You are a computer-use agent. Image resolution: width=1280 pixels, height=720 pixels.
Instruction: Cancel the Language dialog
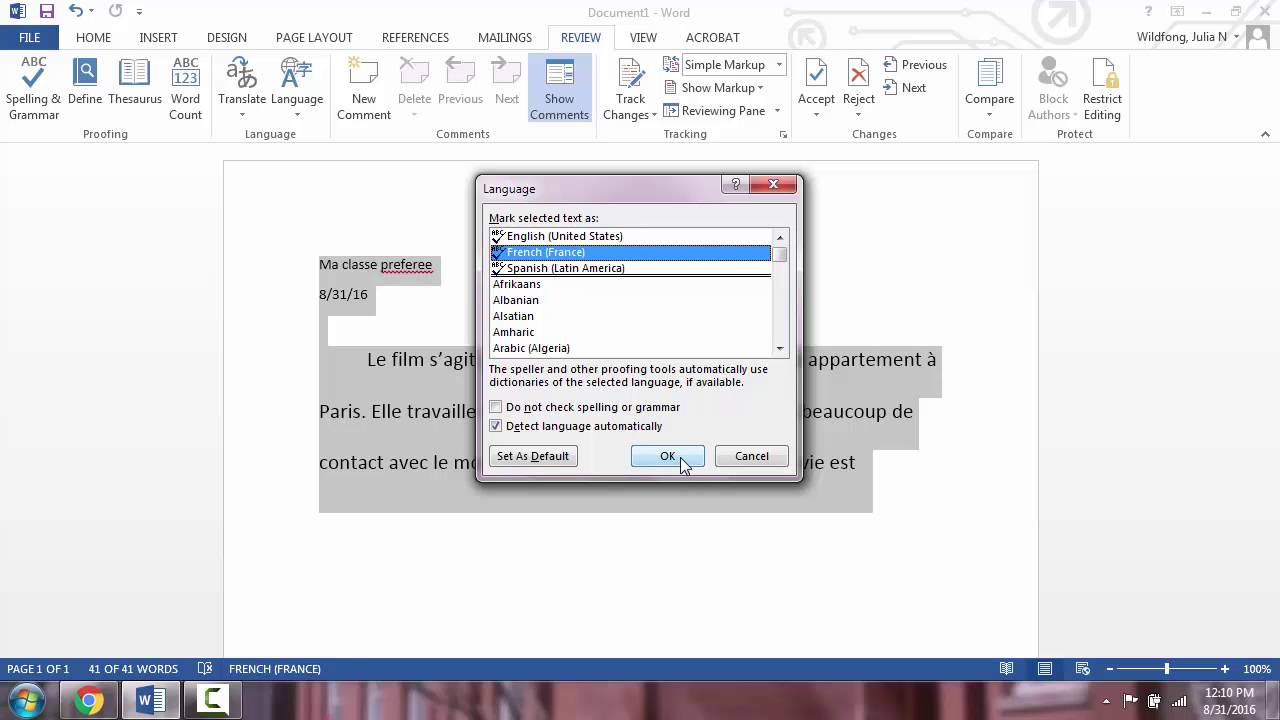point(752,456)
